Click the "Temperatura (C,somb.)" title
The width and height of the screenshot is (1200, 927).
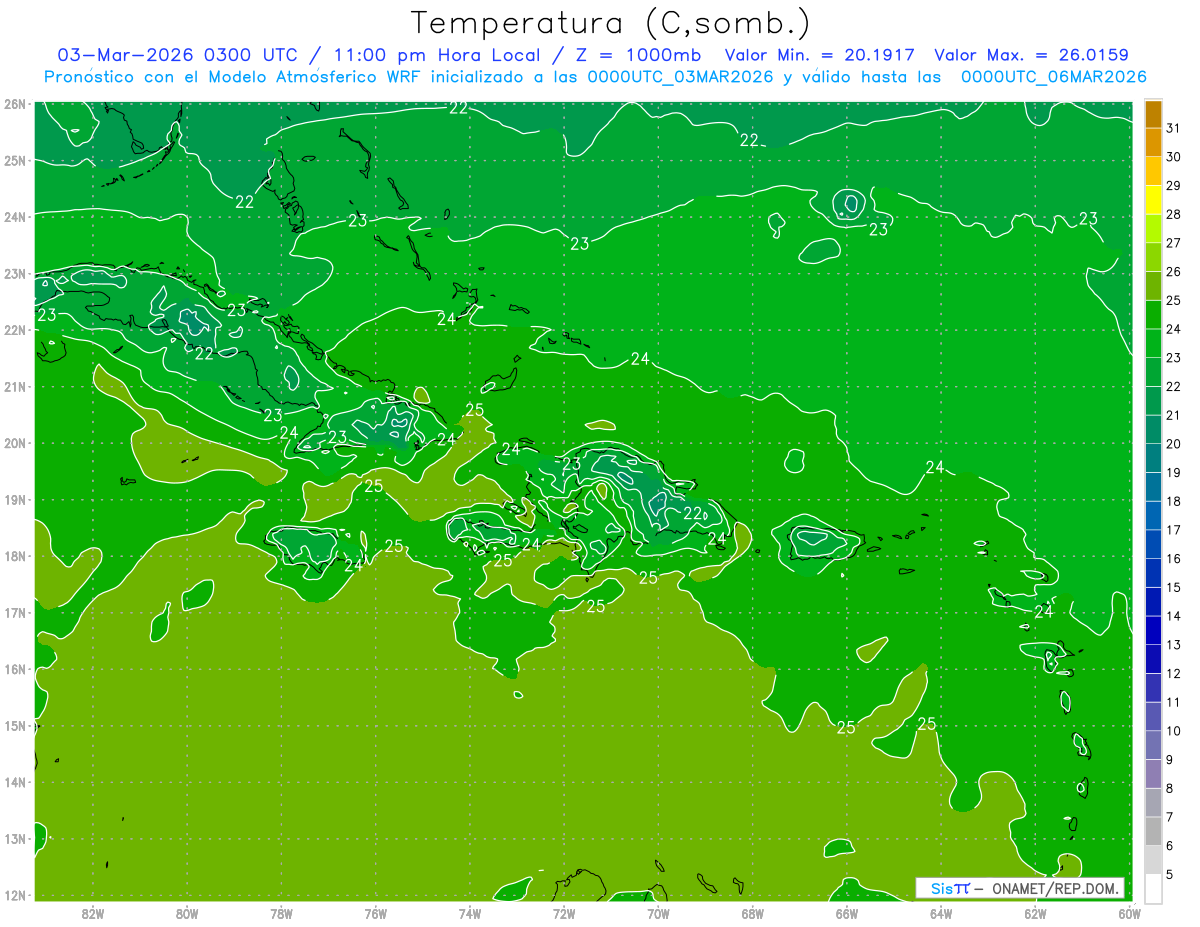click(610, 23)
